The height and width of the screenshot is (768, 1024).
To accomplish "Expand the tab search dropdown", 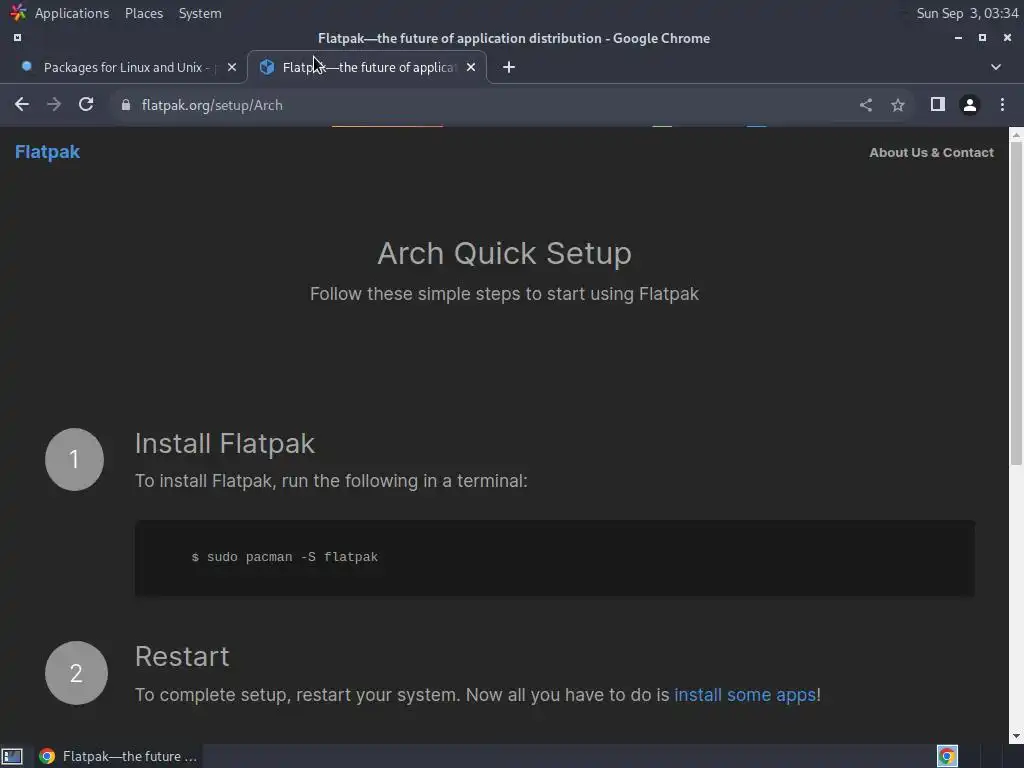I will 996,67.
